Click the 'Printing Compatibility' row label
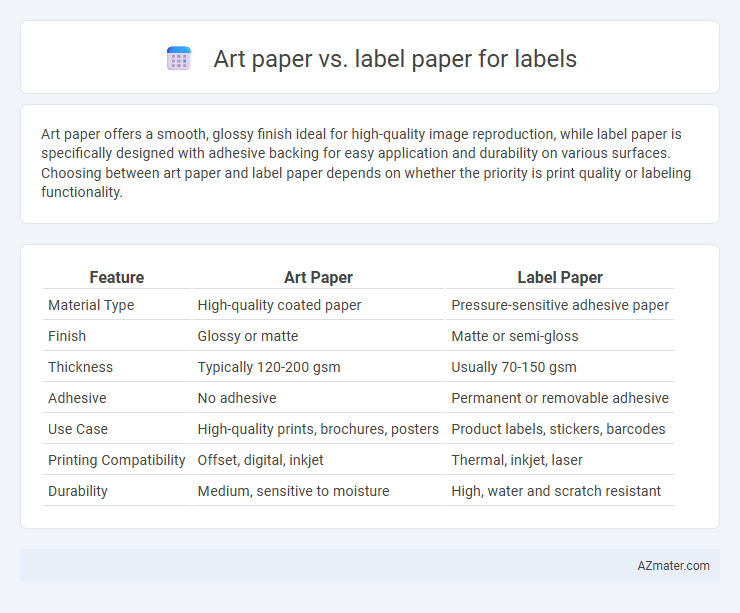 click(117, 460)
